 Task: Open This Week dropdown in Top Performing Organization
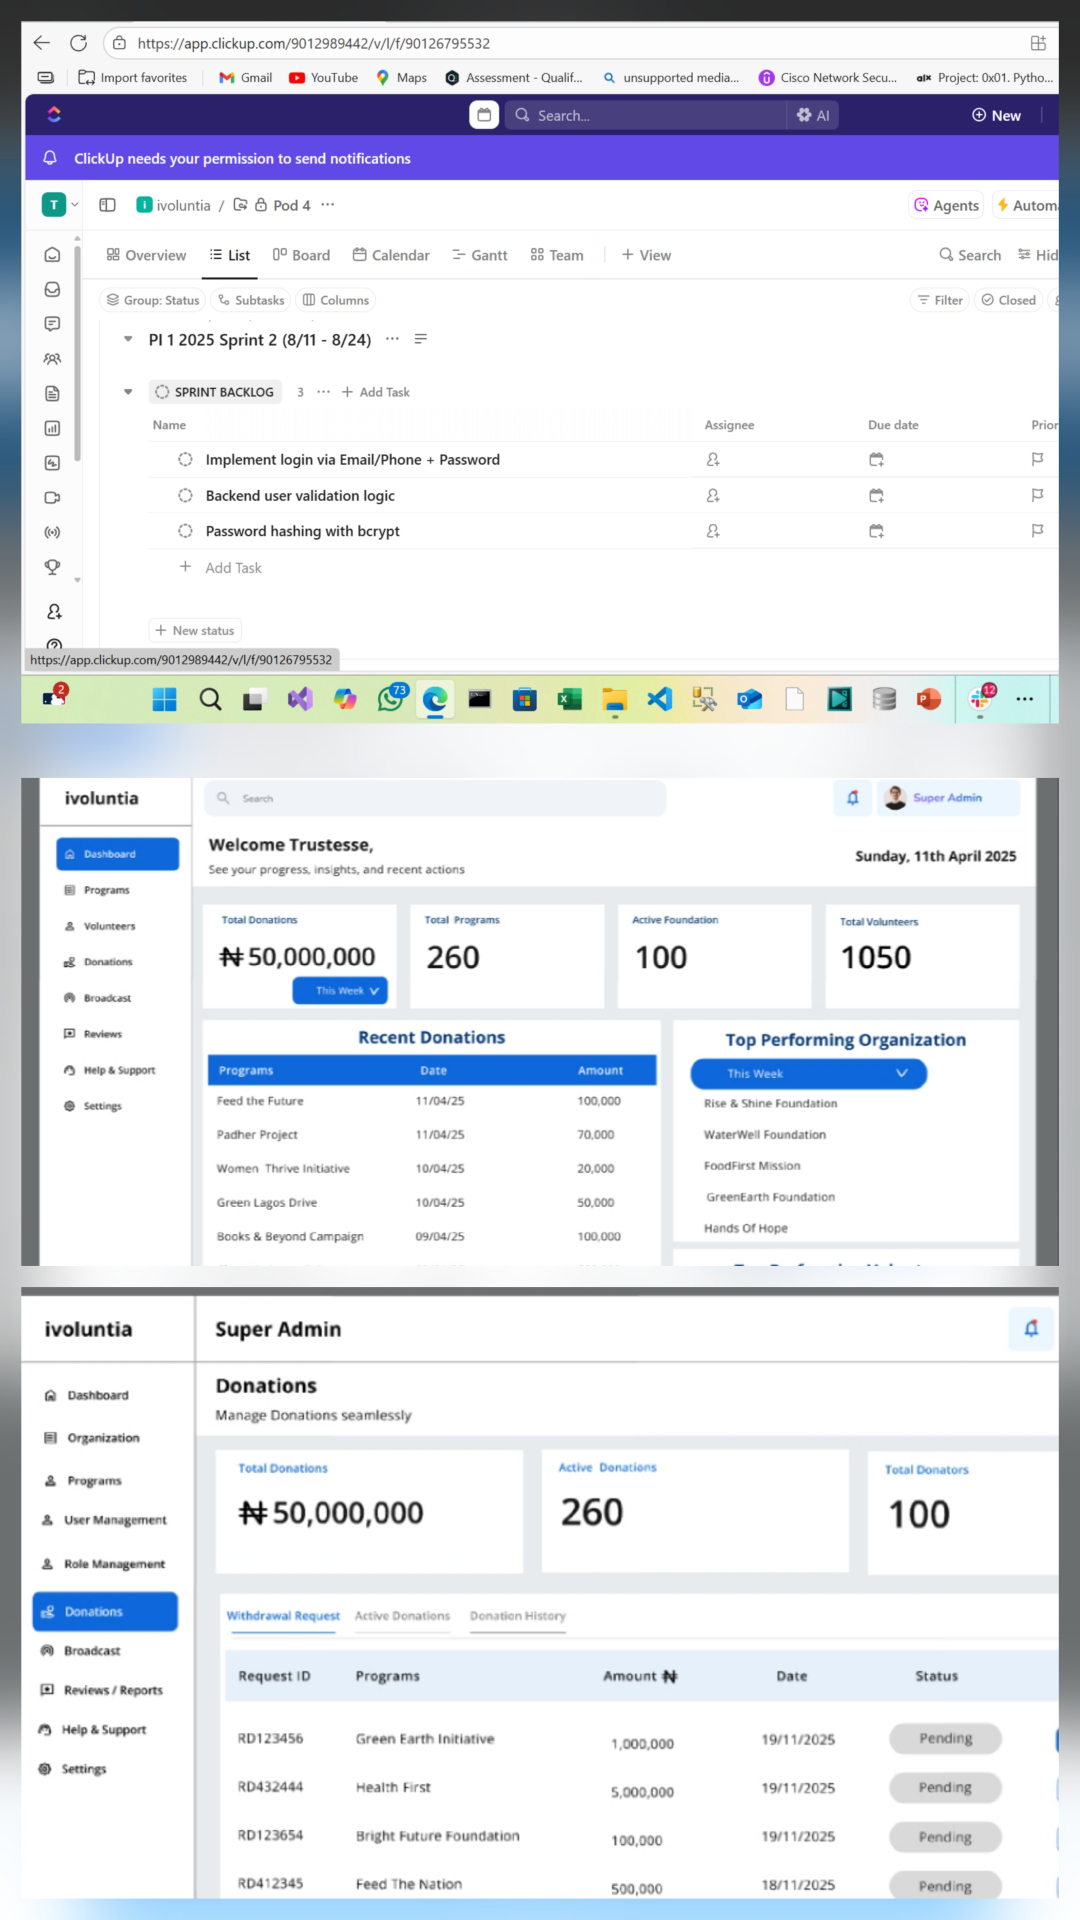(808, 1073)
